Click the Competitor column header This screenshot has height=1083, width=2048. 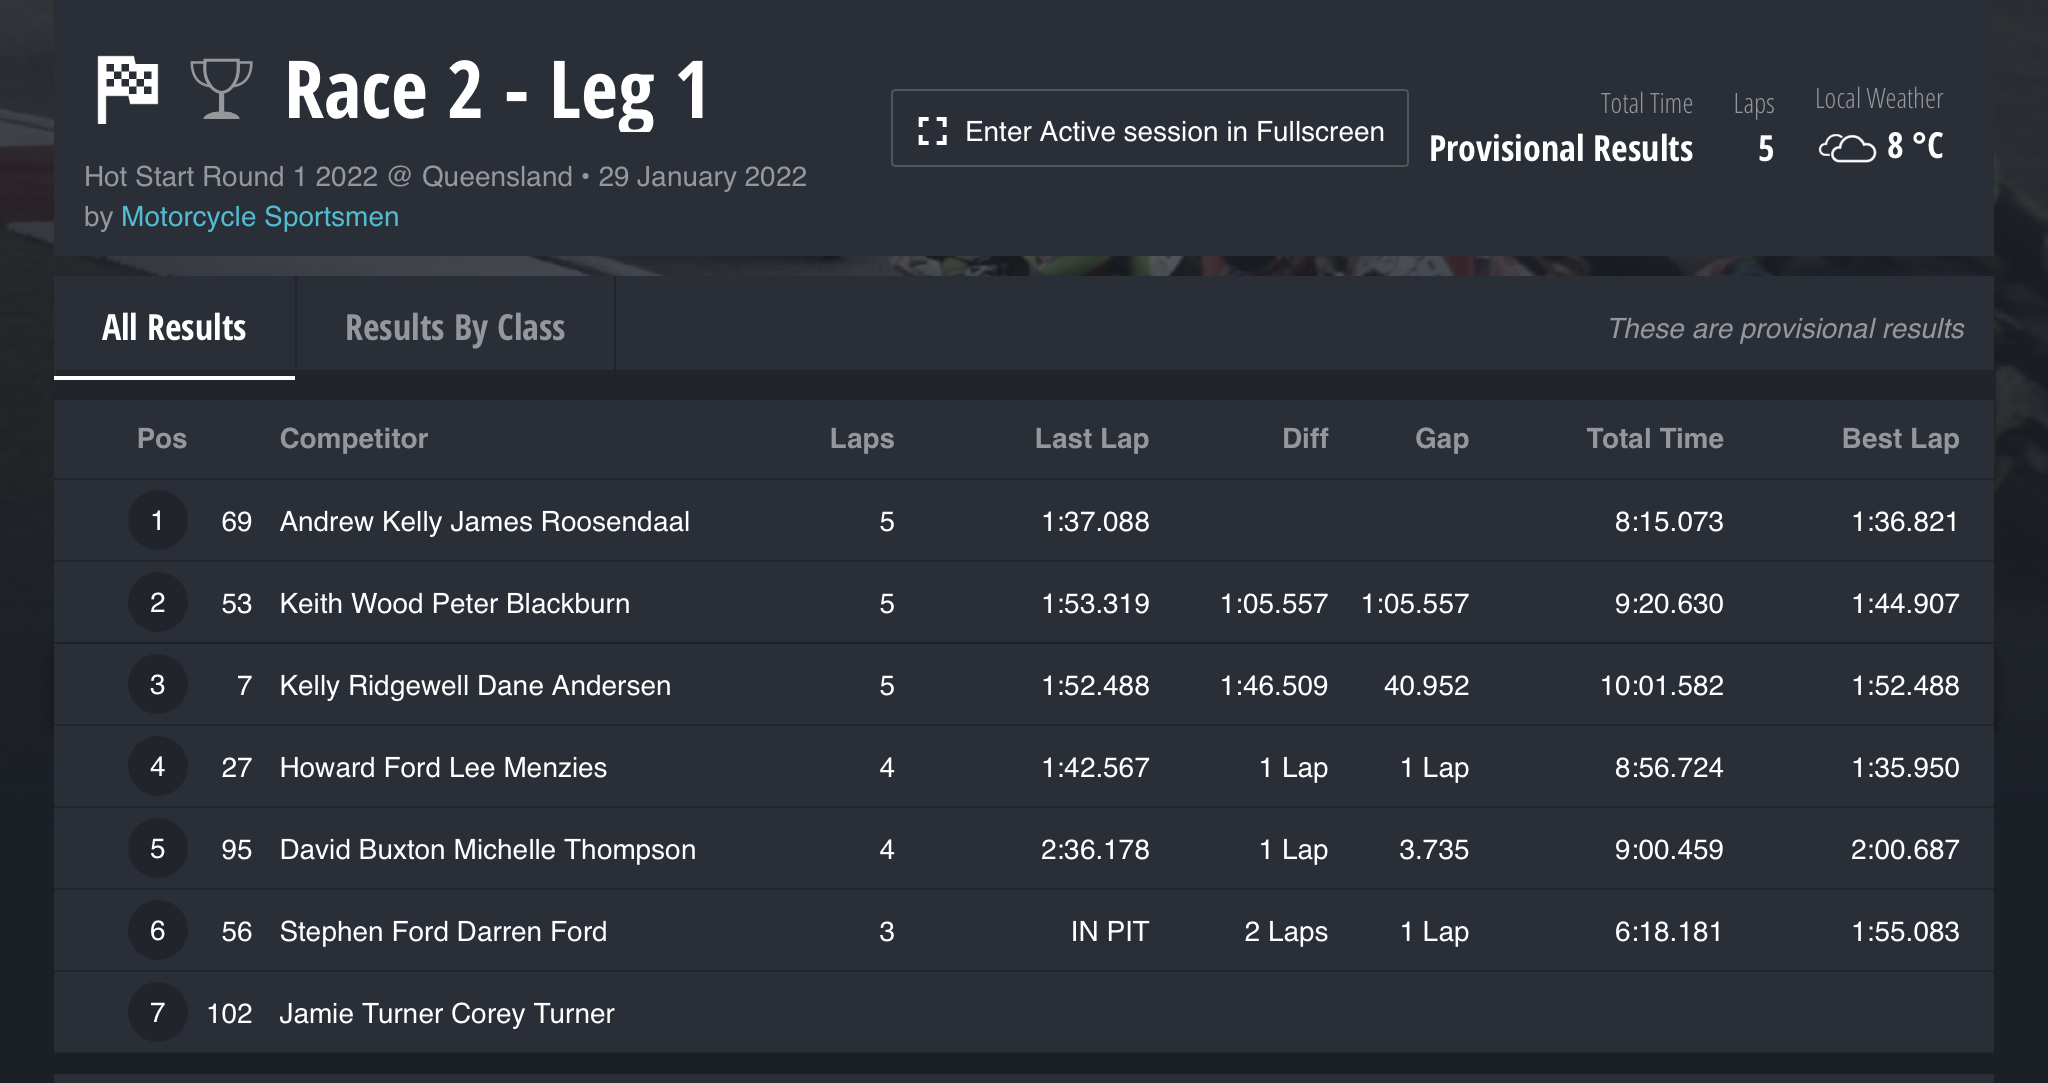(x=354, y=438)
